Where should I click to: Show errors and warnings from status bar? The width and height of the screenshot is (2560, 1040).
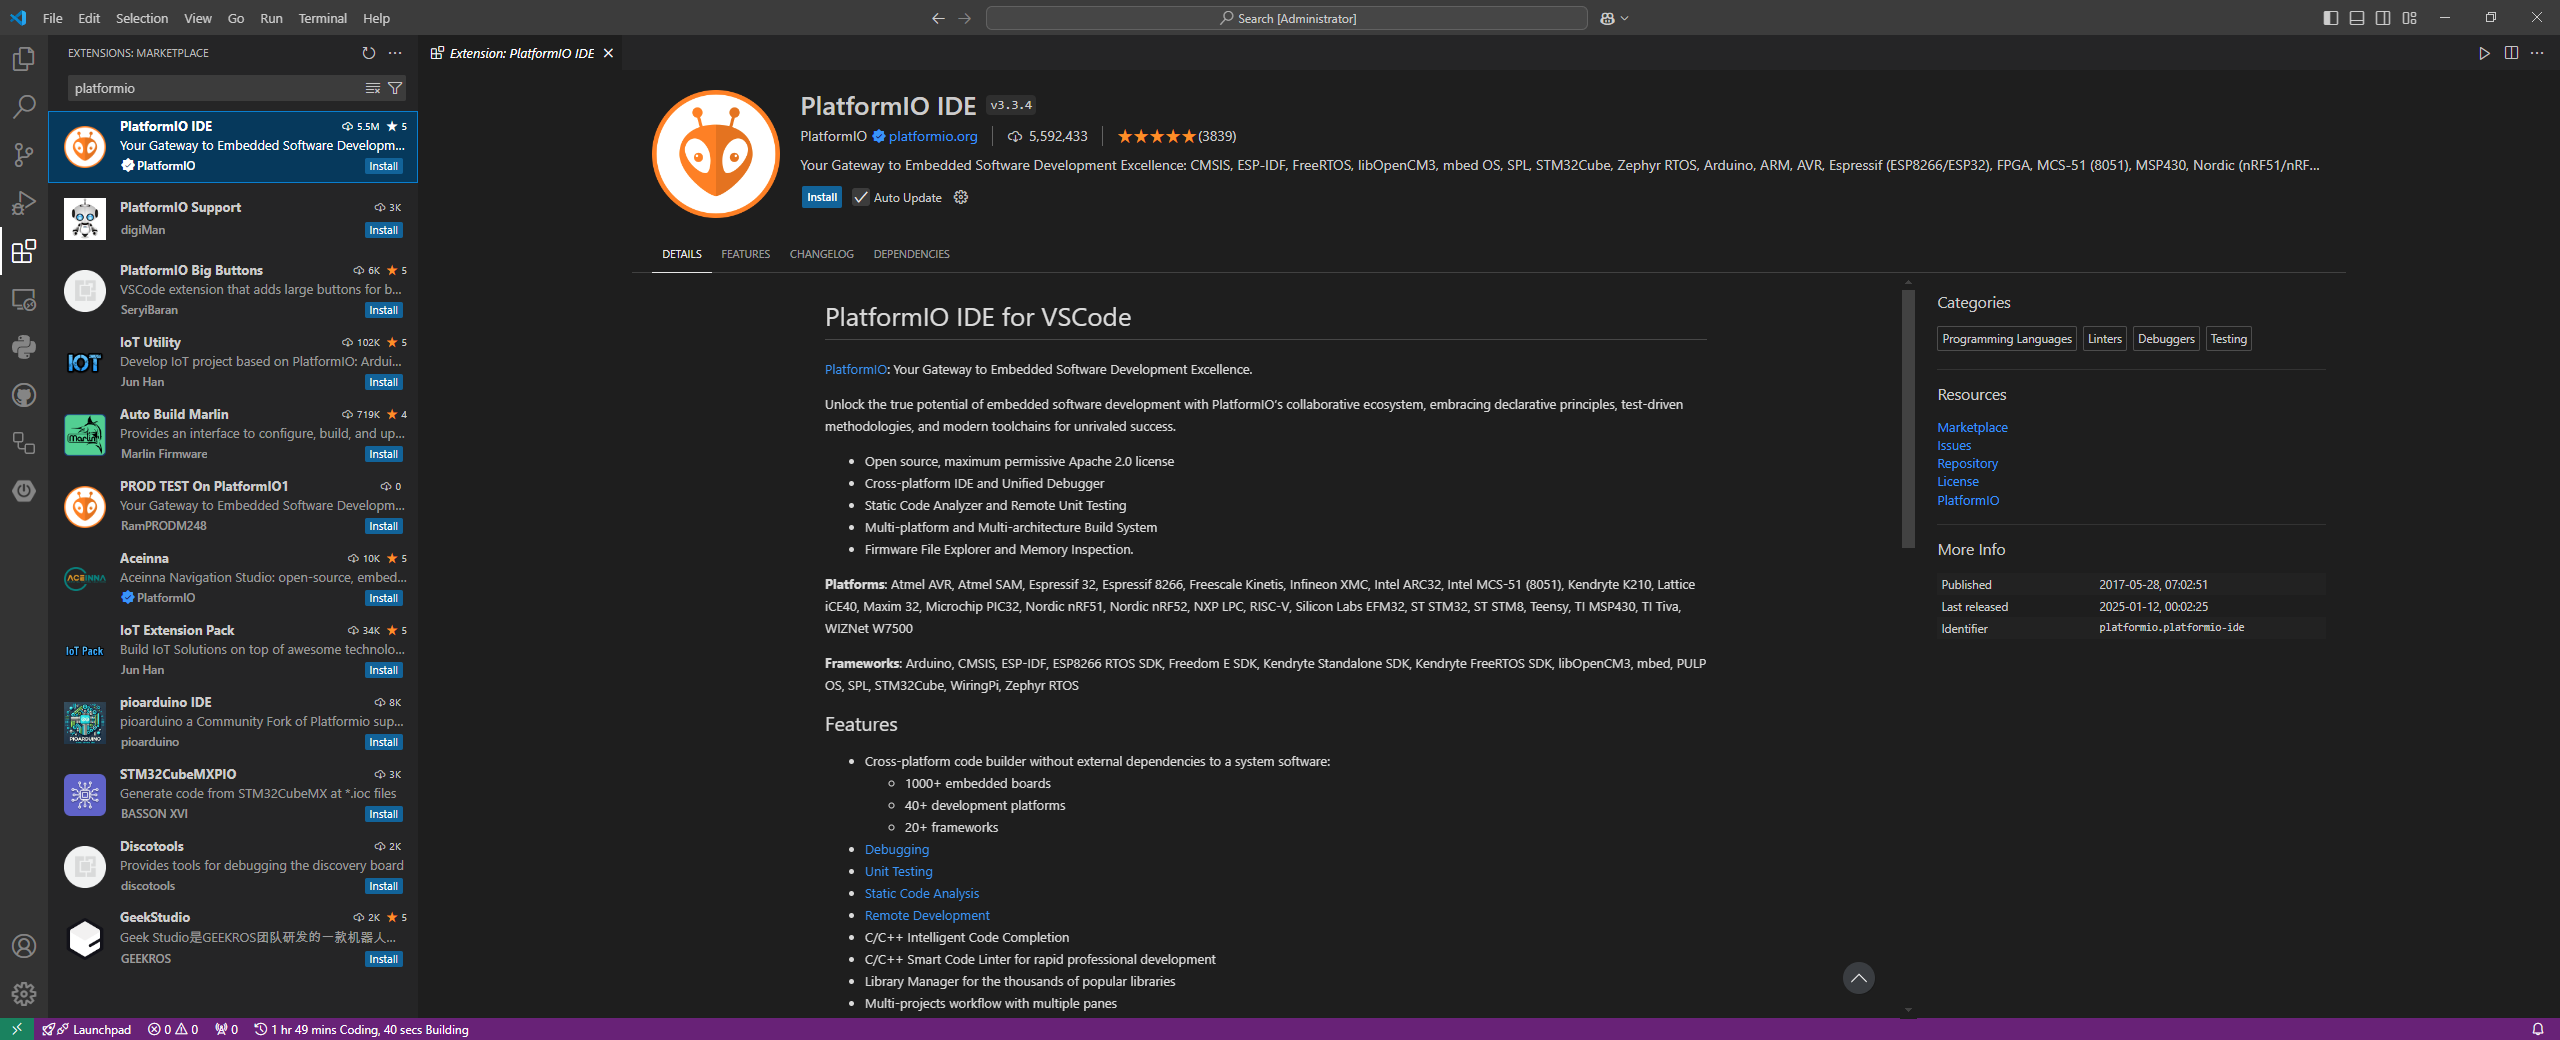pyautogui.click(x=173, y=1029)
